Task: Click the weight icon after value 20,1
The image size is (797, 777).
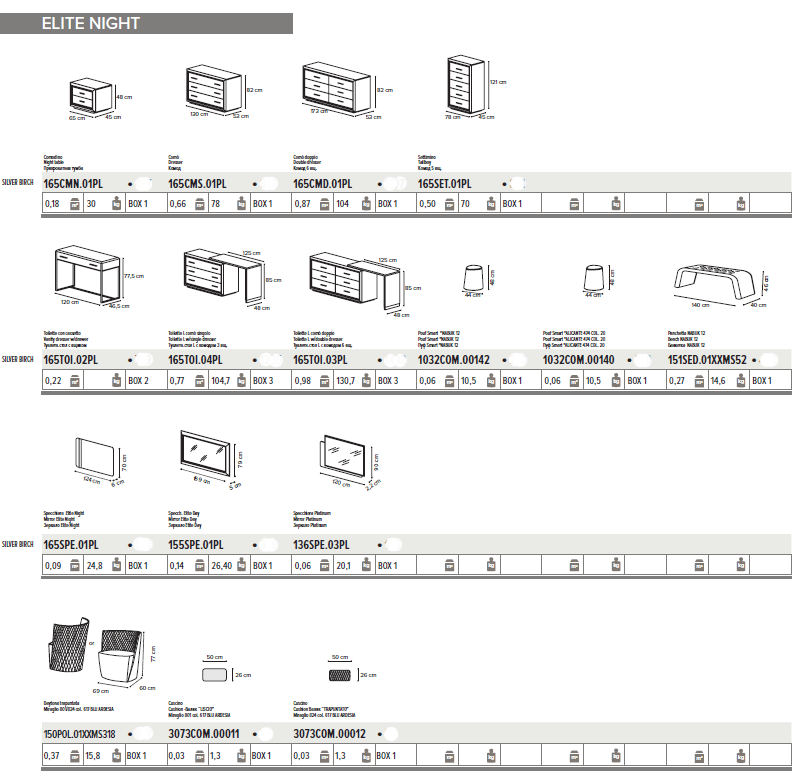Action: pos(366,566)
